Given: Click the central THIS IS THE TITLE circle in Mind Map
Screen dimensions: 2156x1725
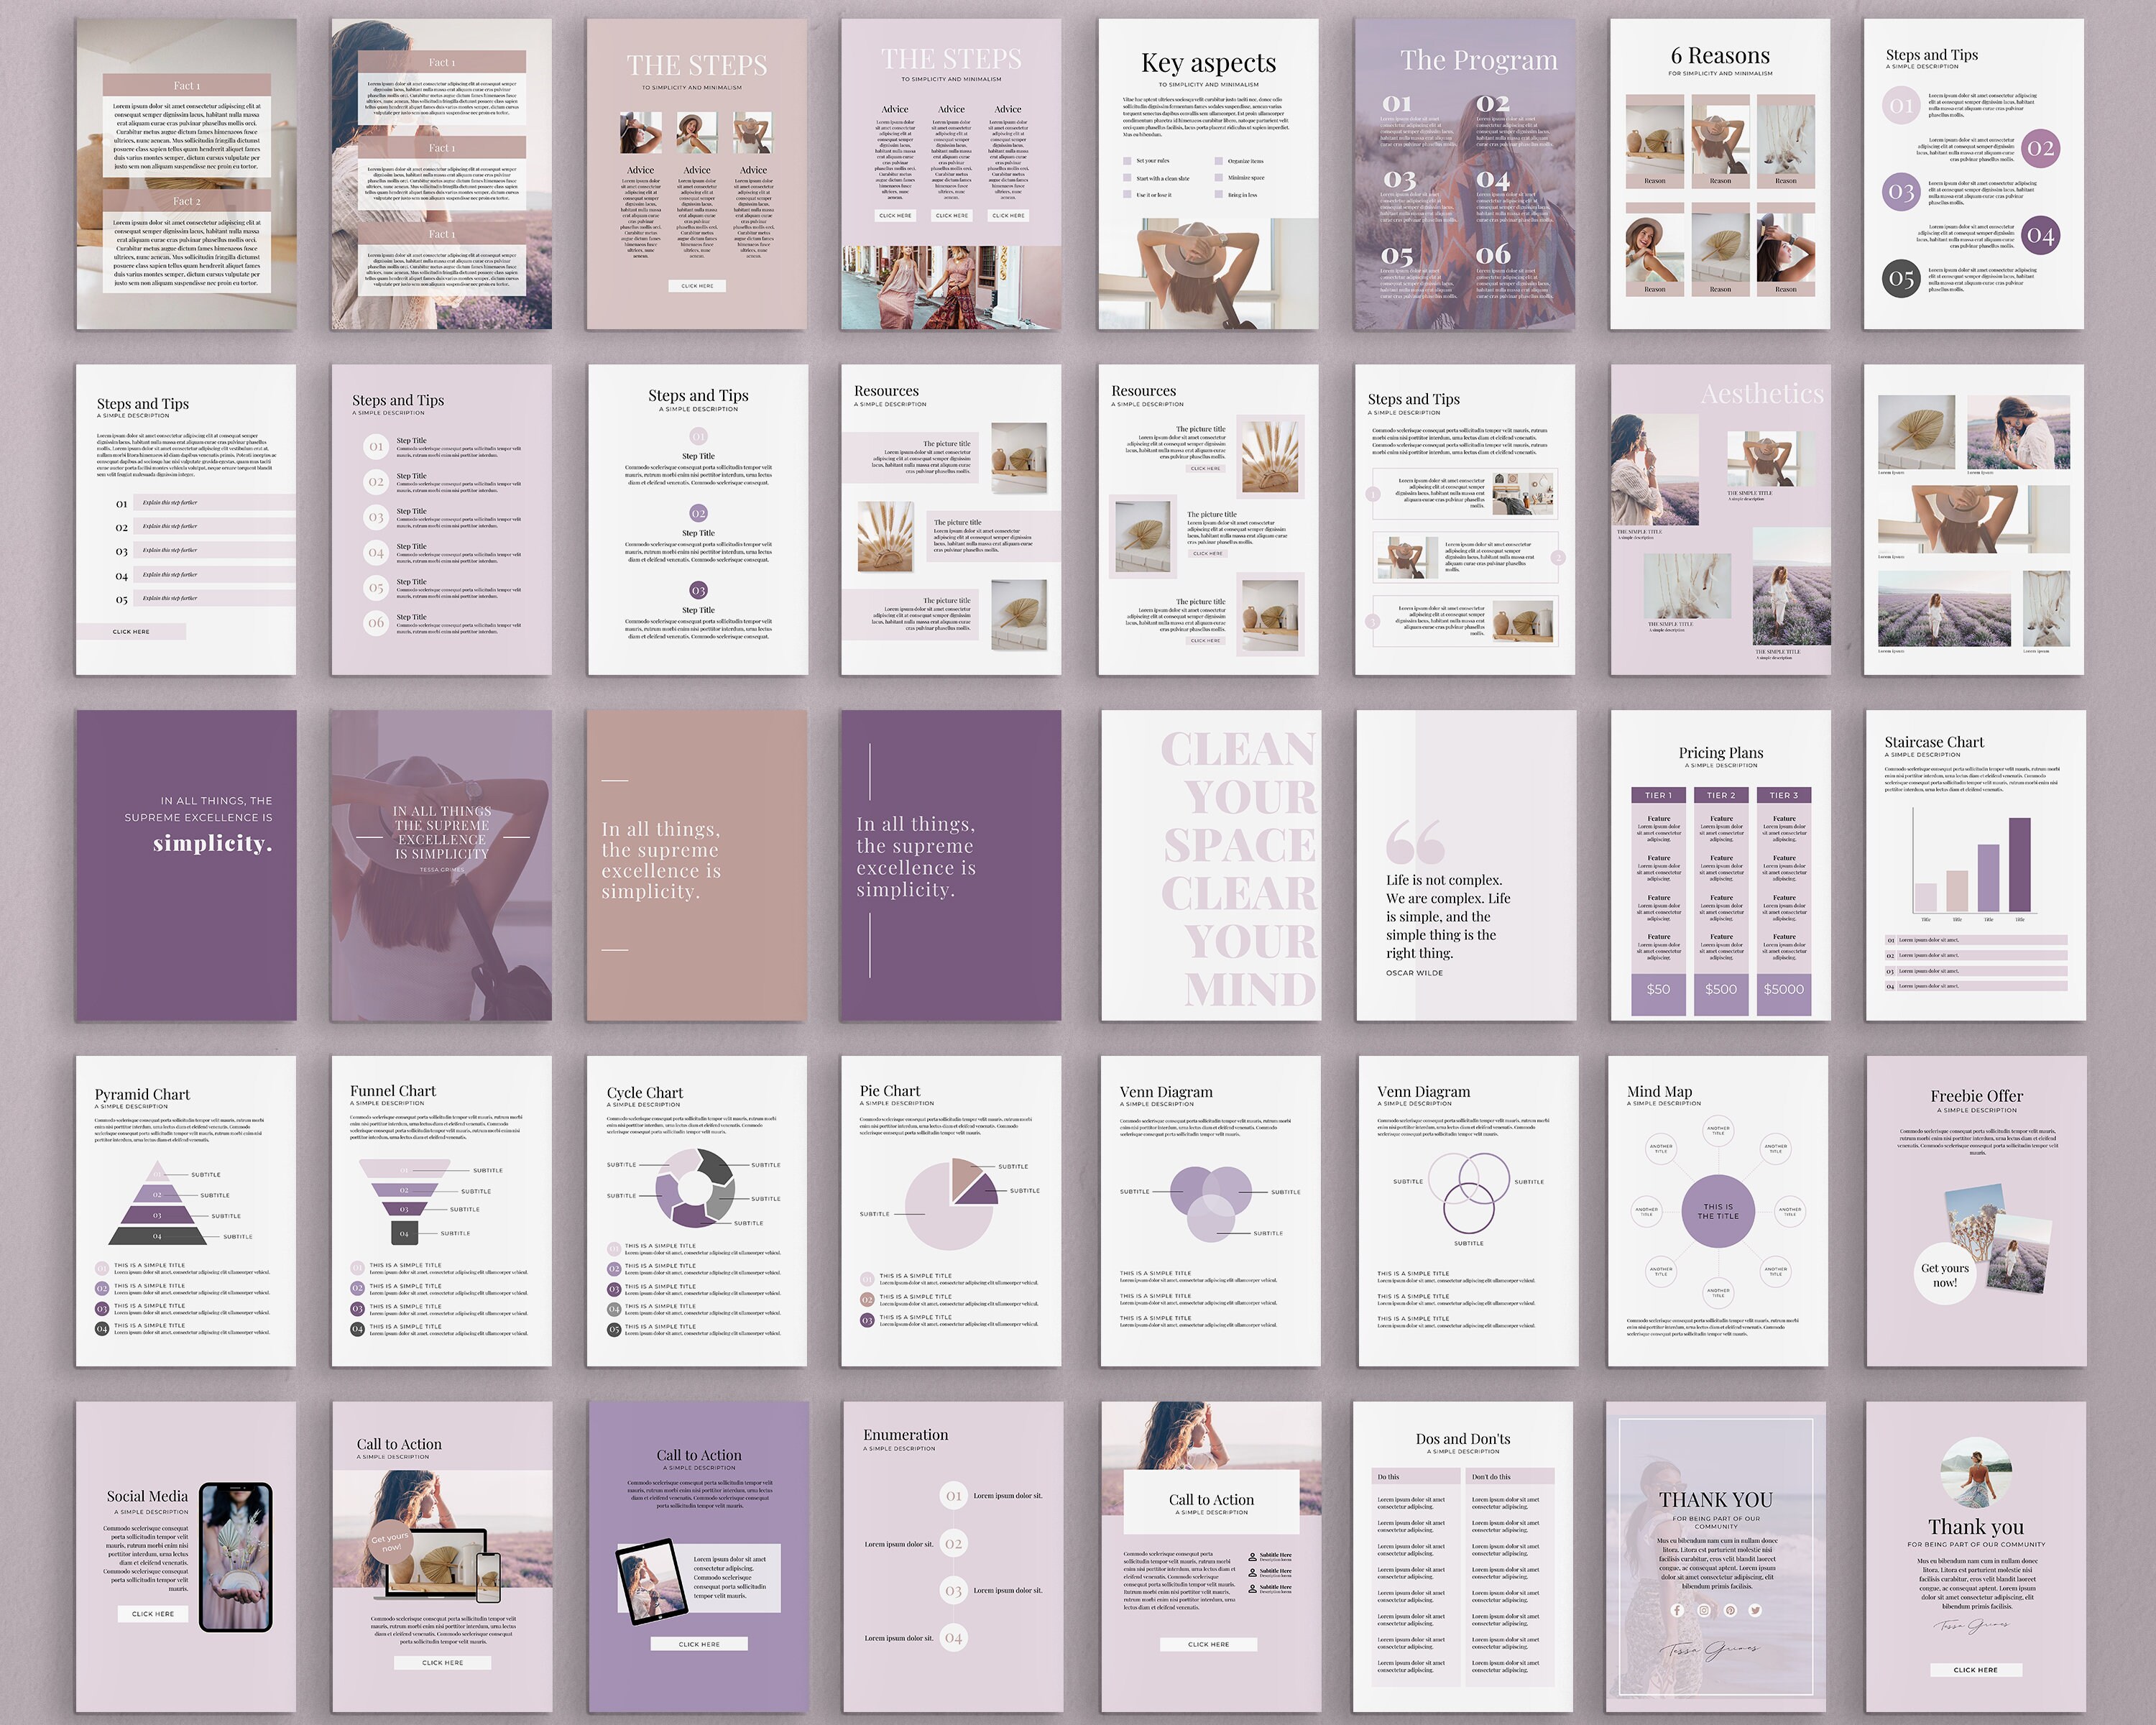Looking at the screenshot, I should pos(1718,1212).
